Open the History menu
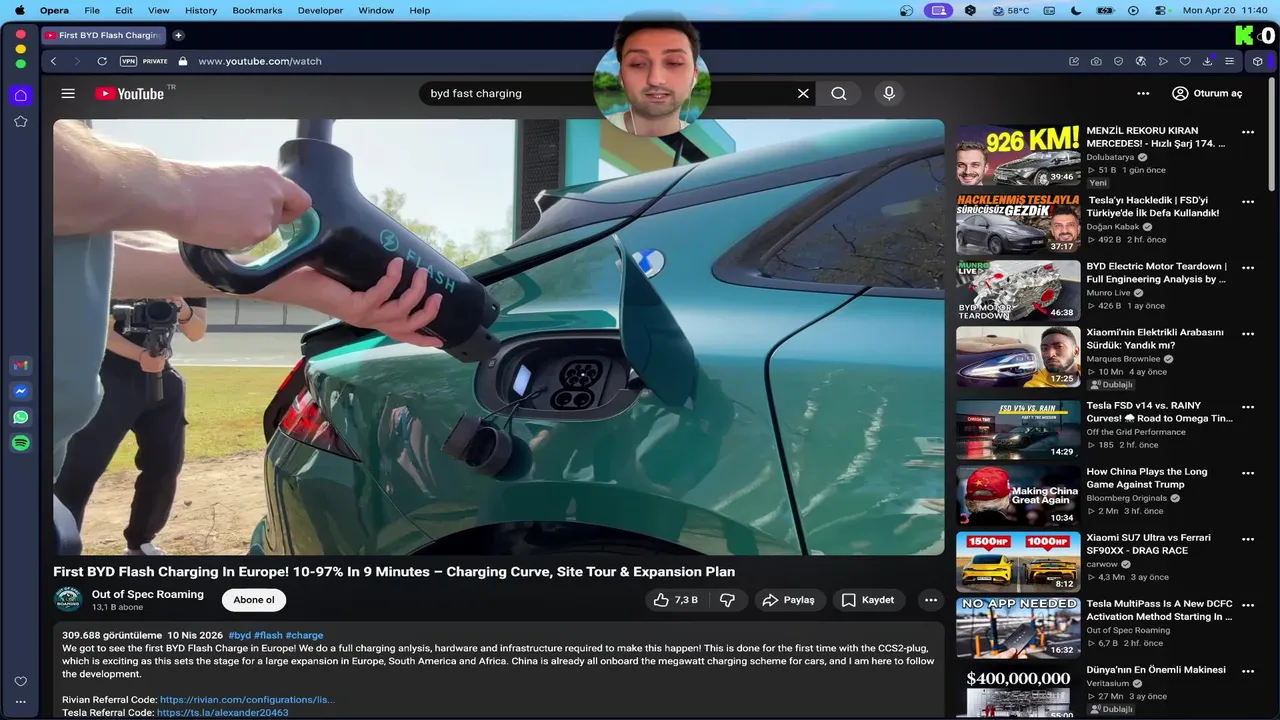This screenshot has height=720, width=1280. click(x=201, y=10)
